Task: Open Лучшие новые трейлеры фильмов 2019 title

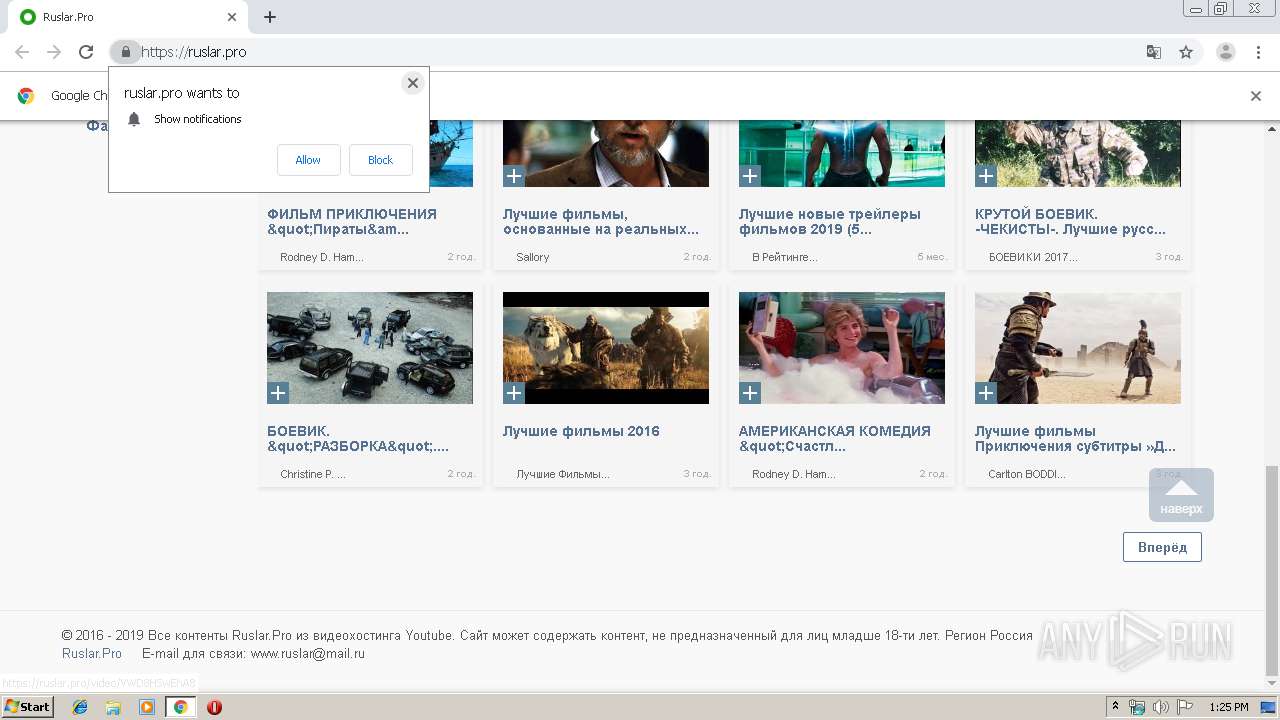Action: (x=830, y=221)
